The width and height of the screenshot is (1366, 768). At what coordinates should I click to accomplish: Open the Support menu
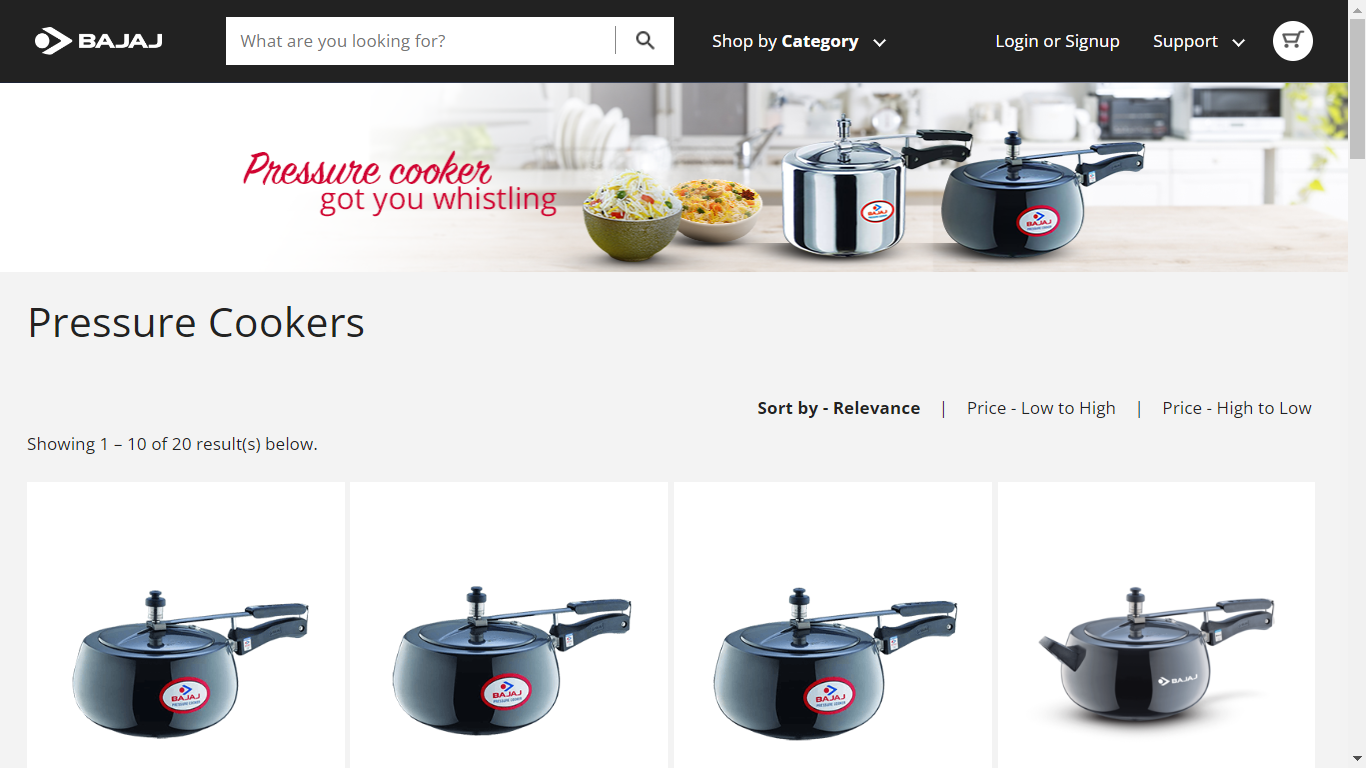pyautogui.click(x=1185, y=41)
